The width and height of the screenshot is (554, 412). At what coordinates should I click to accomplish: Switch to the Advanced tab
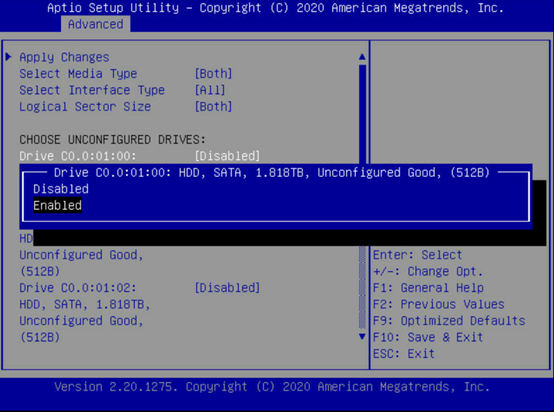[x=95, y=24]
